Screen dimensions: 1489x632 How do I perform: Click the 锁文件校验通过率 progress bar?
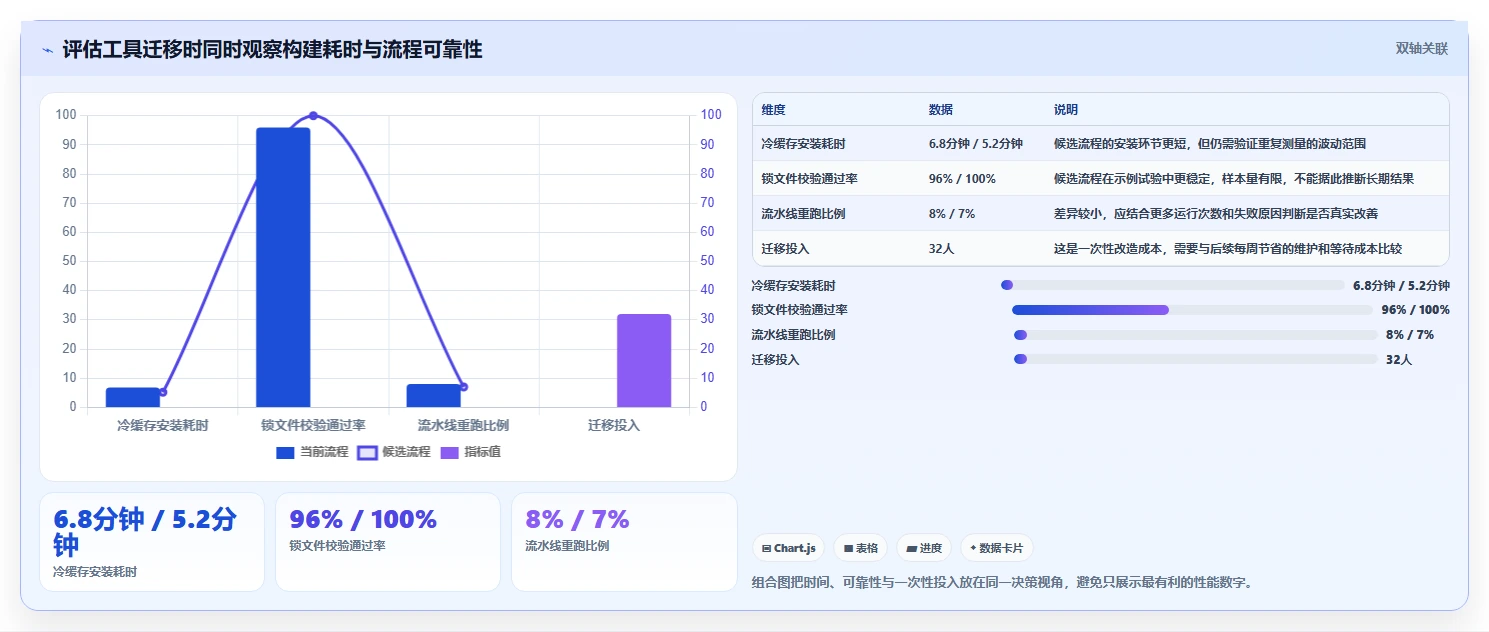click(1192, 310)
